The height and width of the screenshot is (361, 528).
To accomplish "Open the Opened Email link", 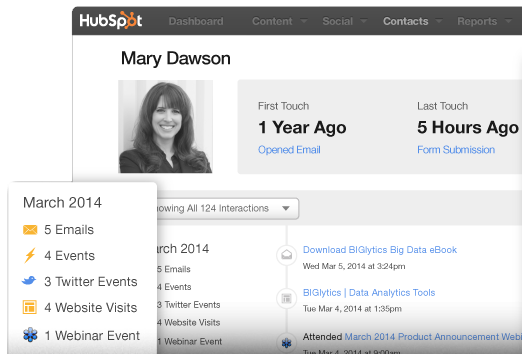I will [289, 150].
